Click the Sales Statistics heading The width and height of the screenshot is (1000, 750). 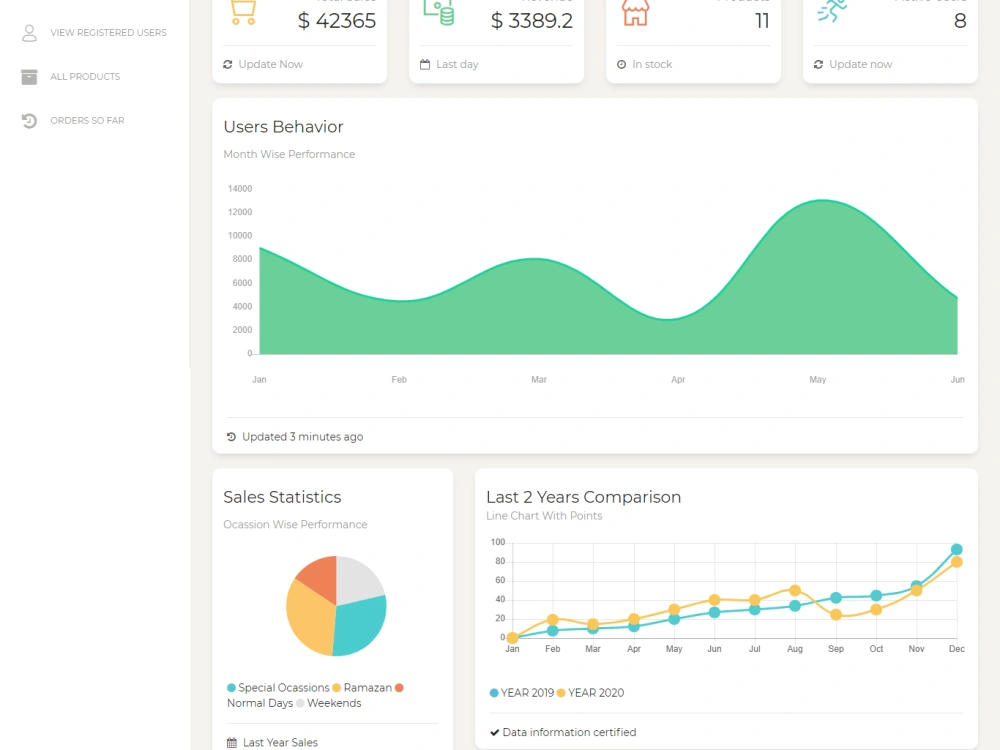coord(282,497)
